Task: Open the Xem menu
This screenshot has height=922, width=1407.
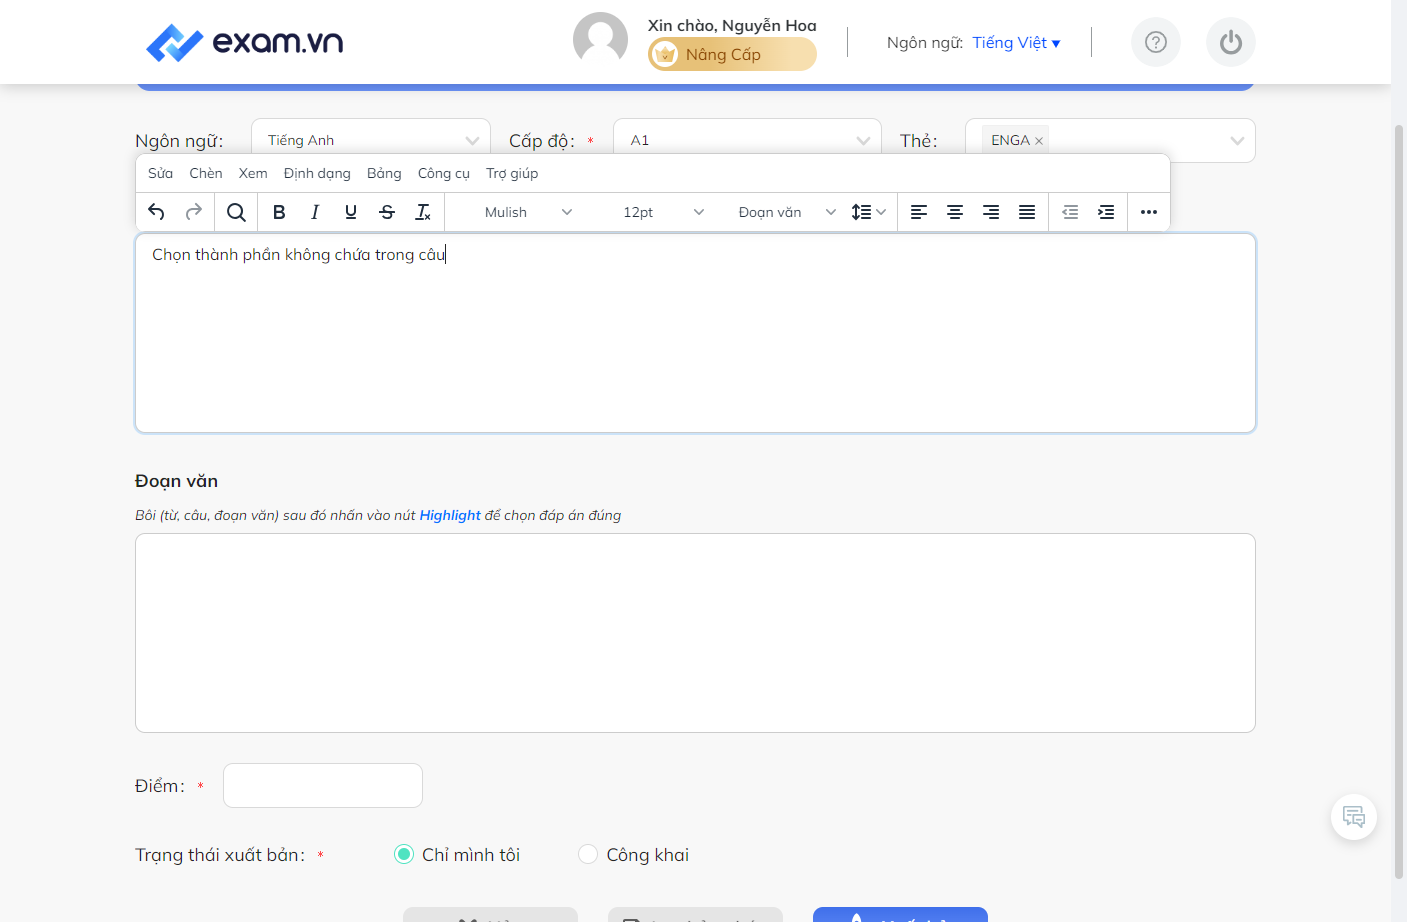Action: coord(253,173)
